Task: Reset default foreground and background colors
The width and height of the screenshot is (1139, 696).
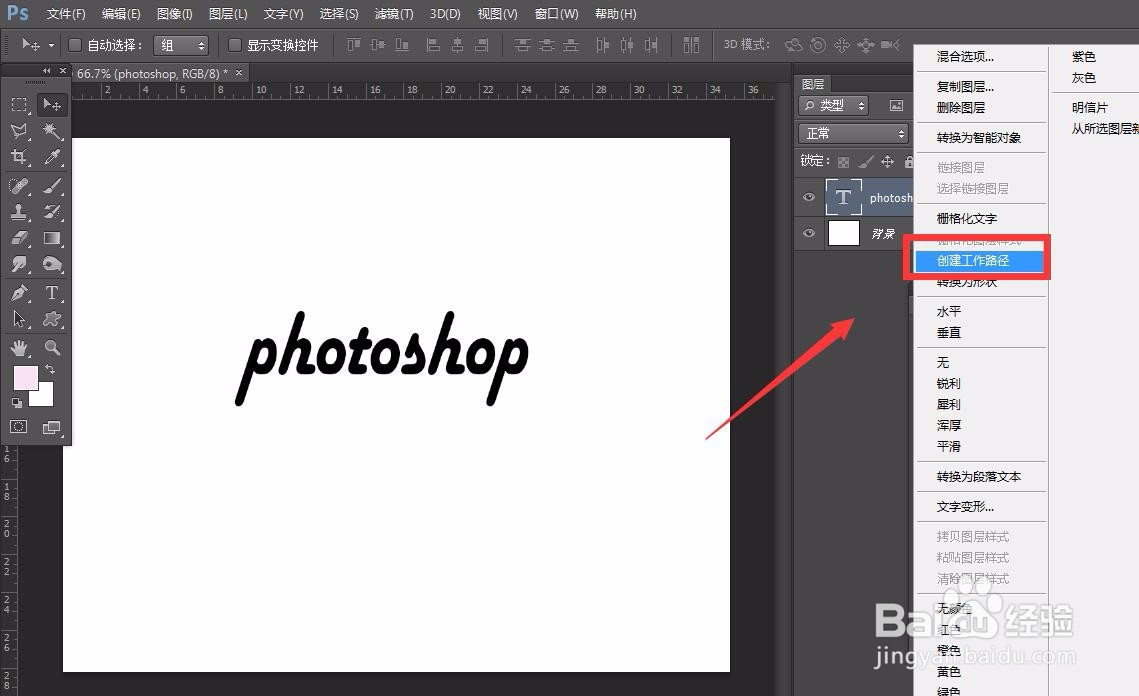Action: [x=17, y=402]
